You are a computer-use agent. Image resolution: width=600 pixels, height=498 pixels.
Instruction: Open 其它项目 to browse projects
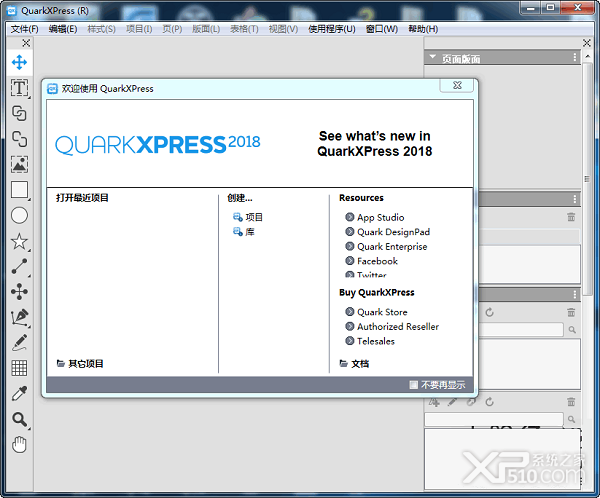tap(80, 364)
